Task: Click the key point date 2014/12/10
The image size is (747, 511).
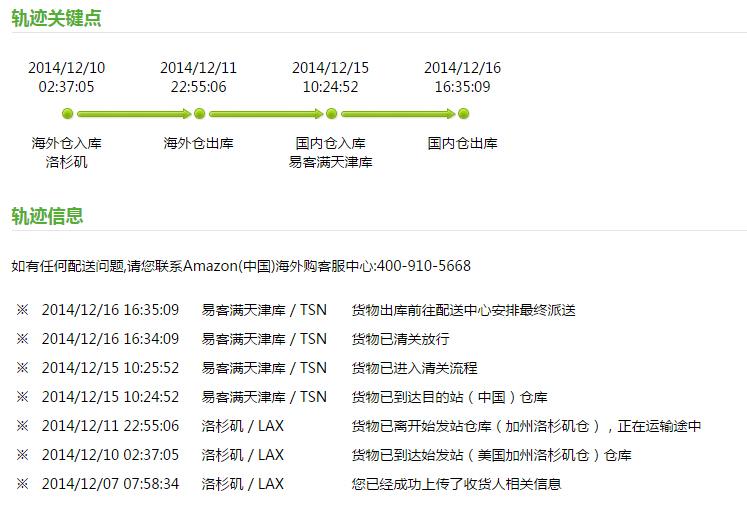Action: [x=67, y=68]
